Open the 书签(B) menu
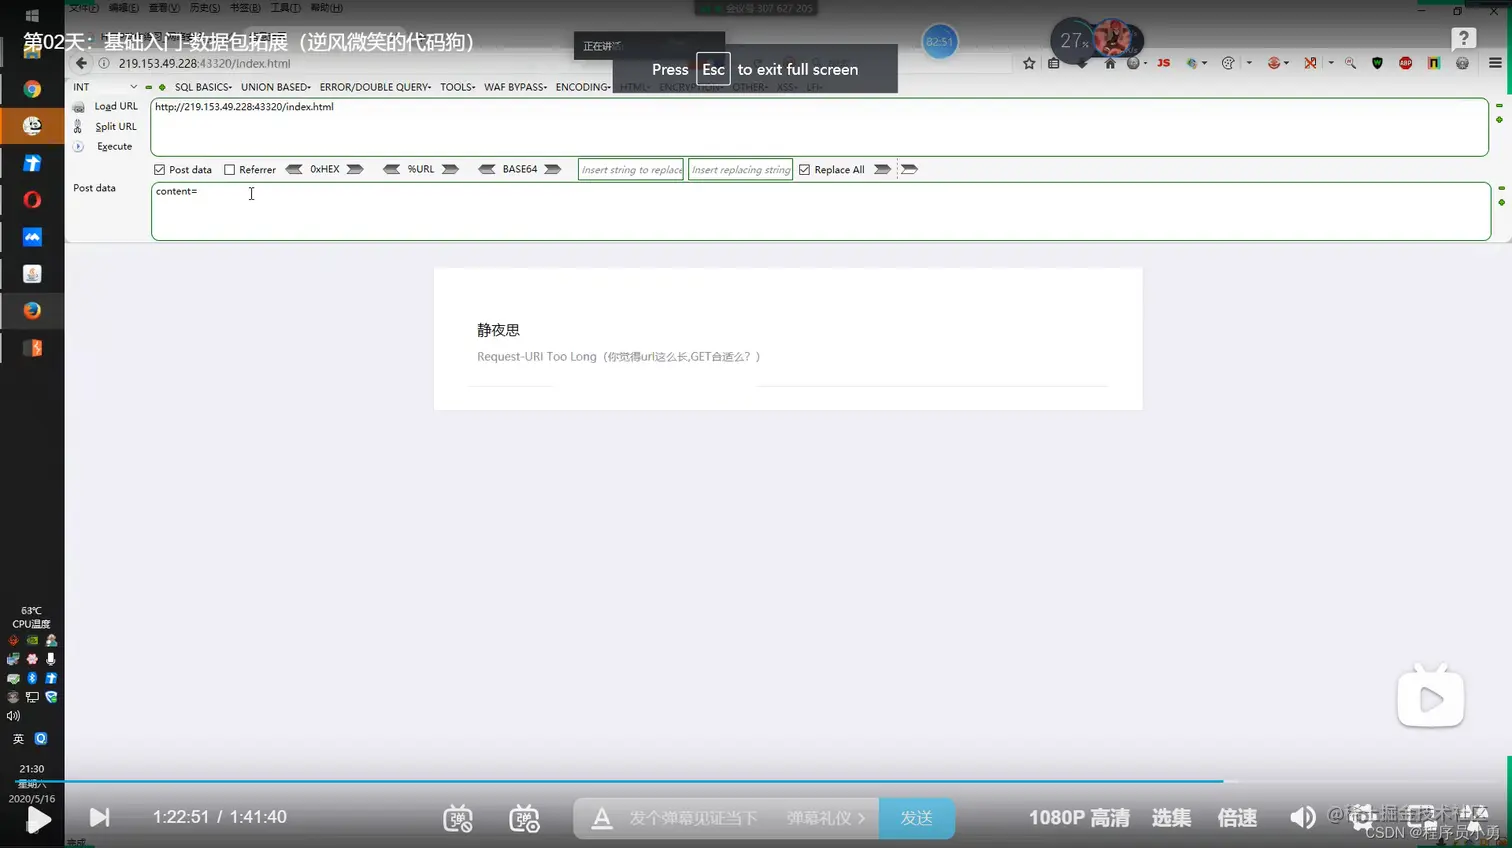This screenshot has width=1512, height=848. 245,8
